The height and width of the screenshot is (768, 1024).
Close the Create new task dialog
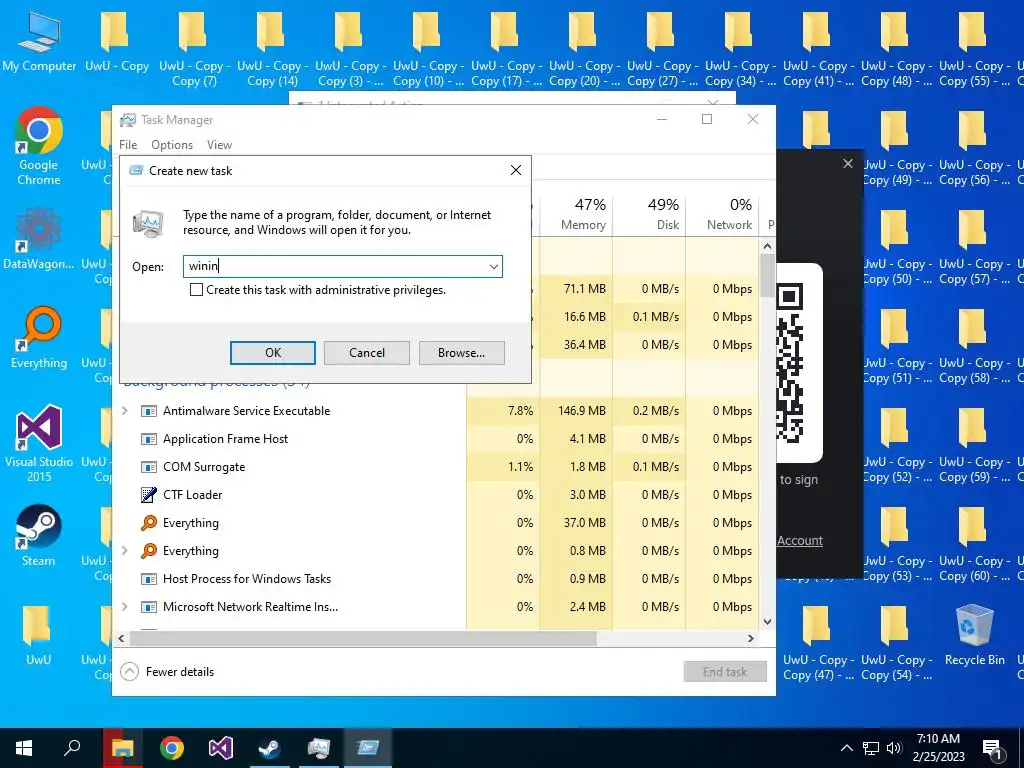click(x=515, y=170)
